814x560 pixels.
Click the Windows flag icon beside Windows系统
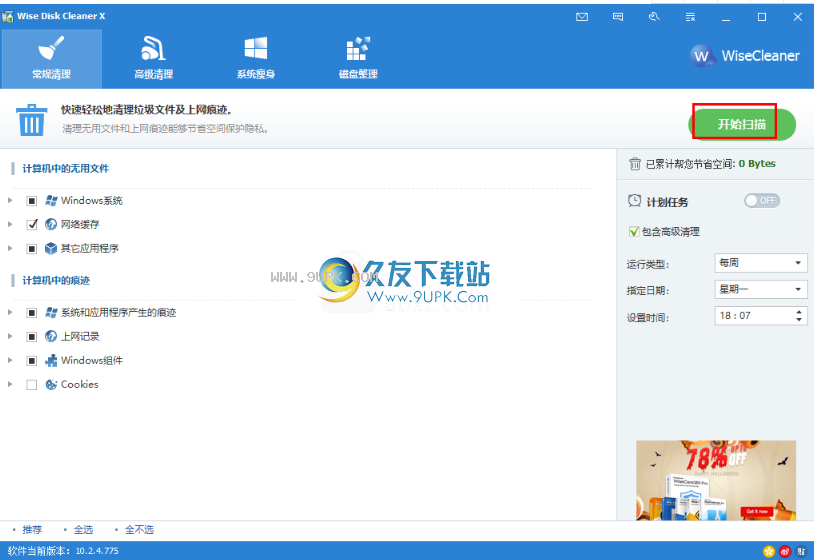pos(51,200)
